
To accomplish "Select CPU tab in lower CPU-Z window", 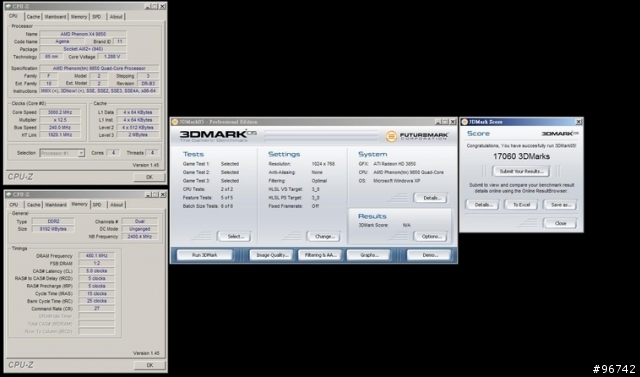I will (x=14, y=205).
